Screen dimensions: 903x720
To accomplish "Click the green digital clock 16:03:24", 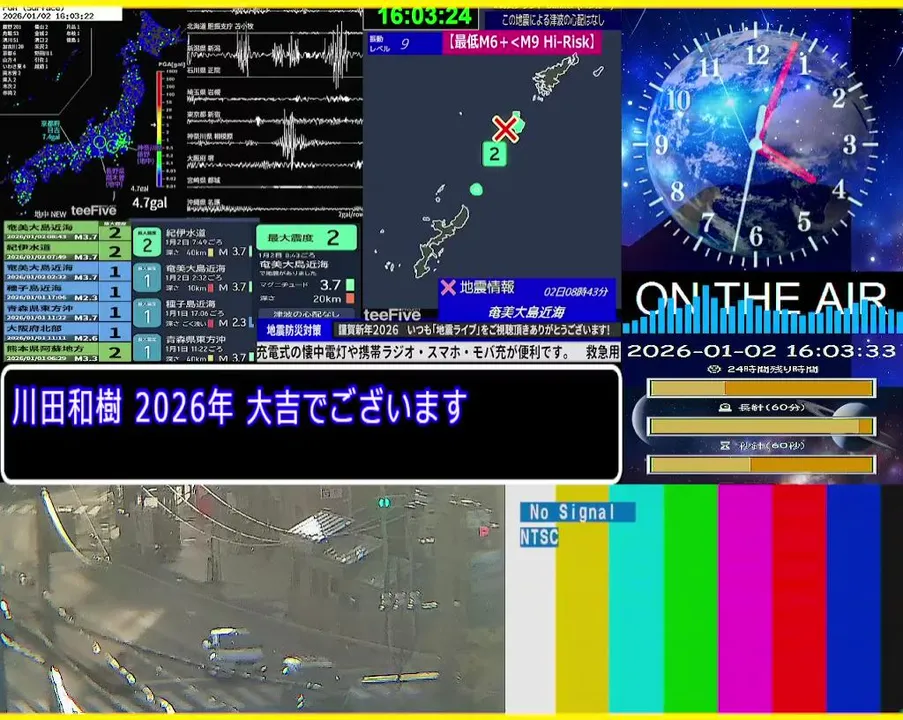I will point(424,16).
